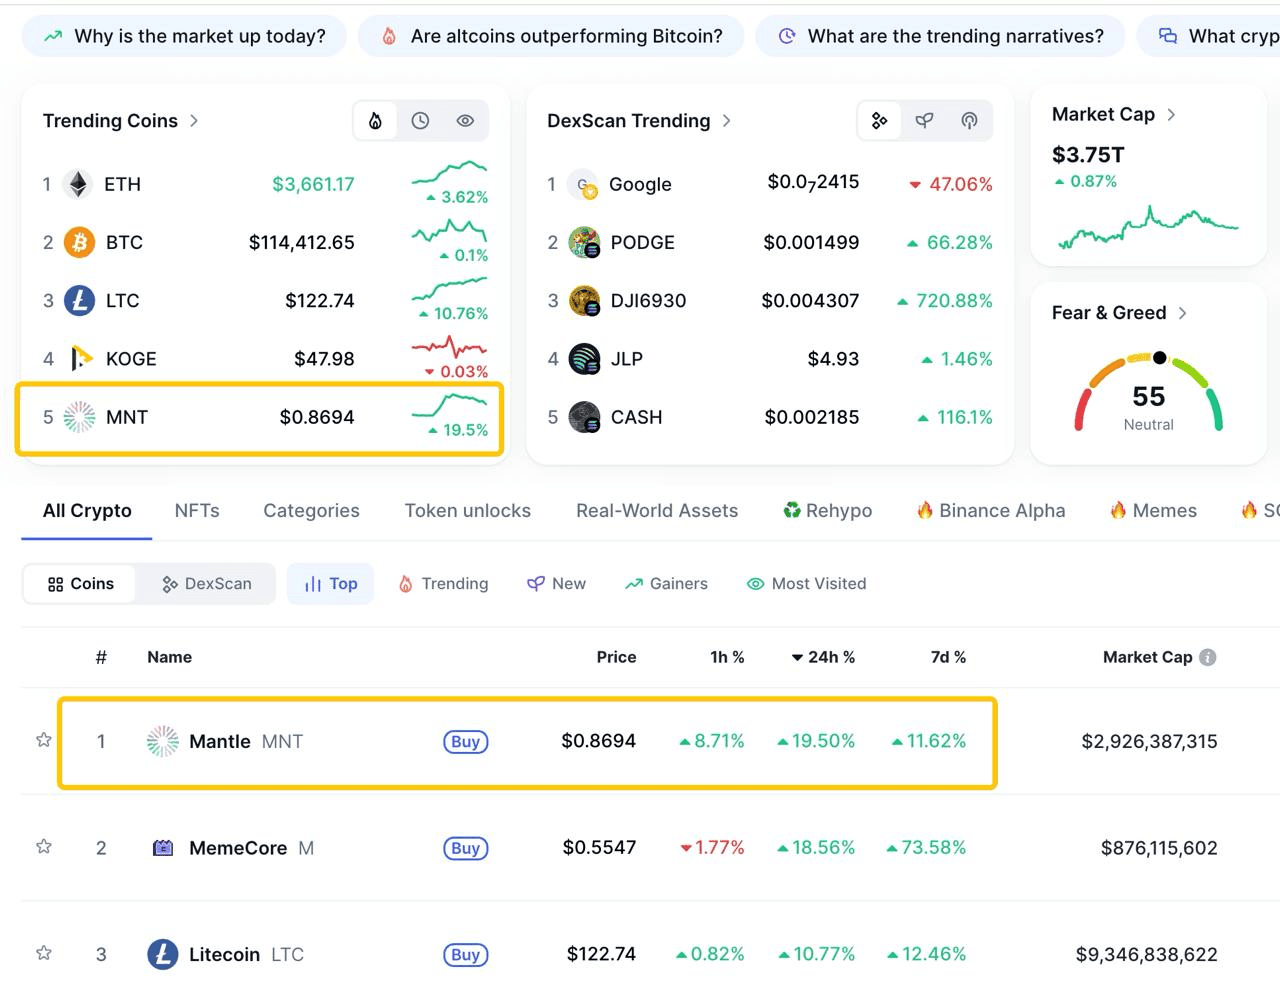Click the PODGE price $0.001499

click(811, 243)
